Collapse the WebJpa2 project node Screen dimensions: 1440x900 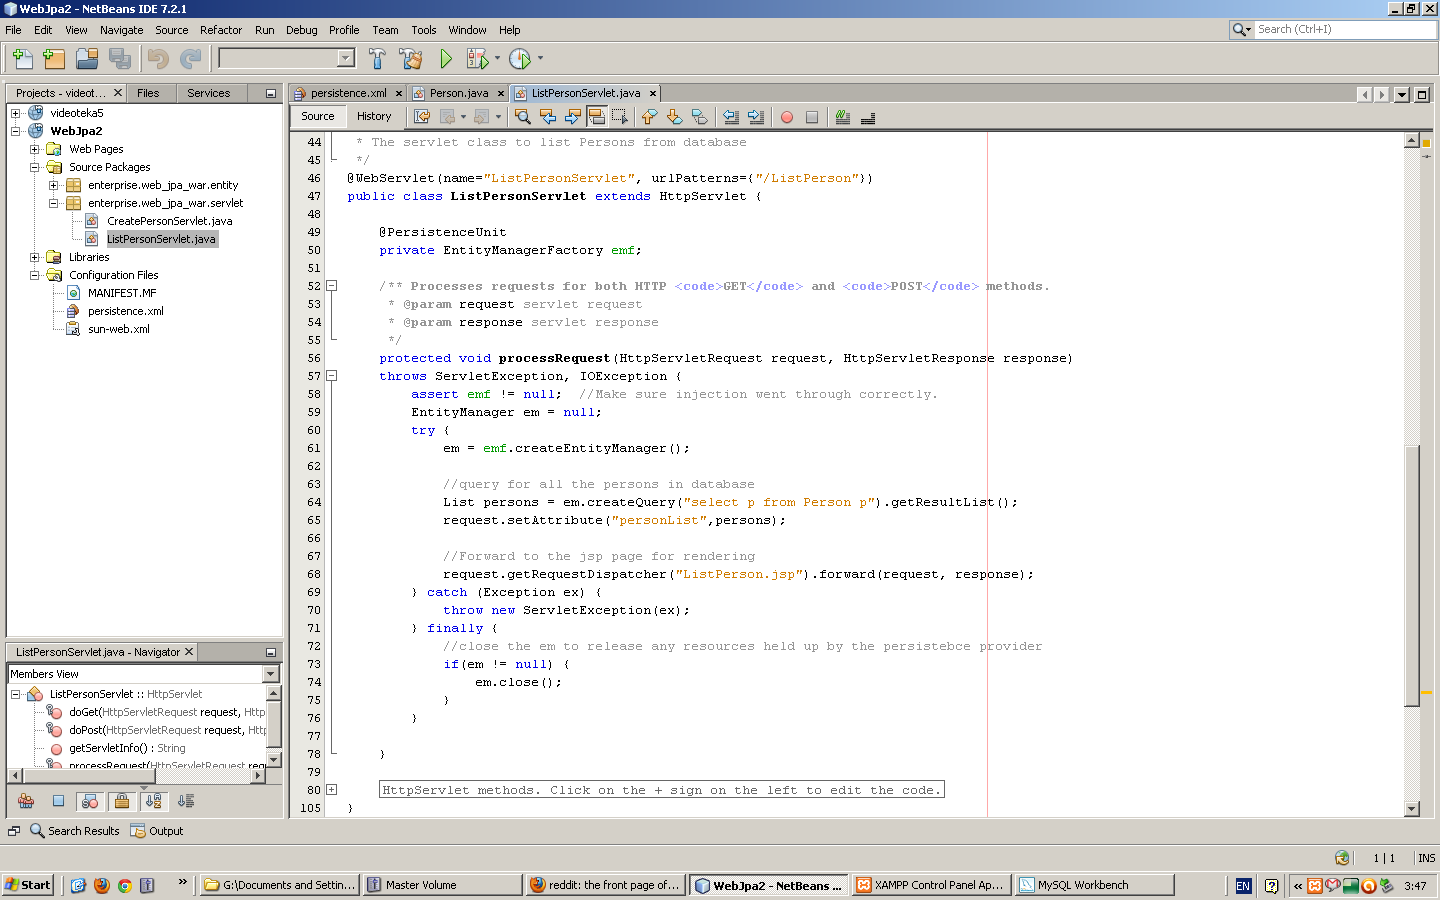[x=16, y=131]
